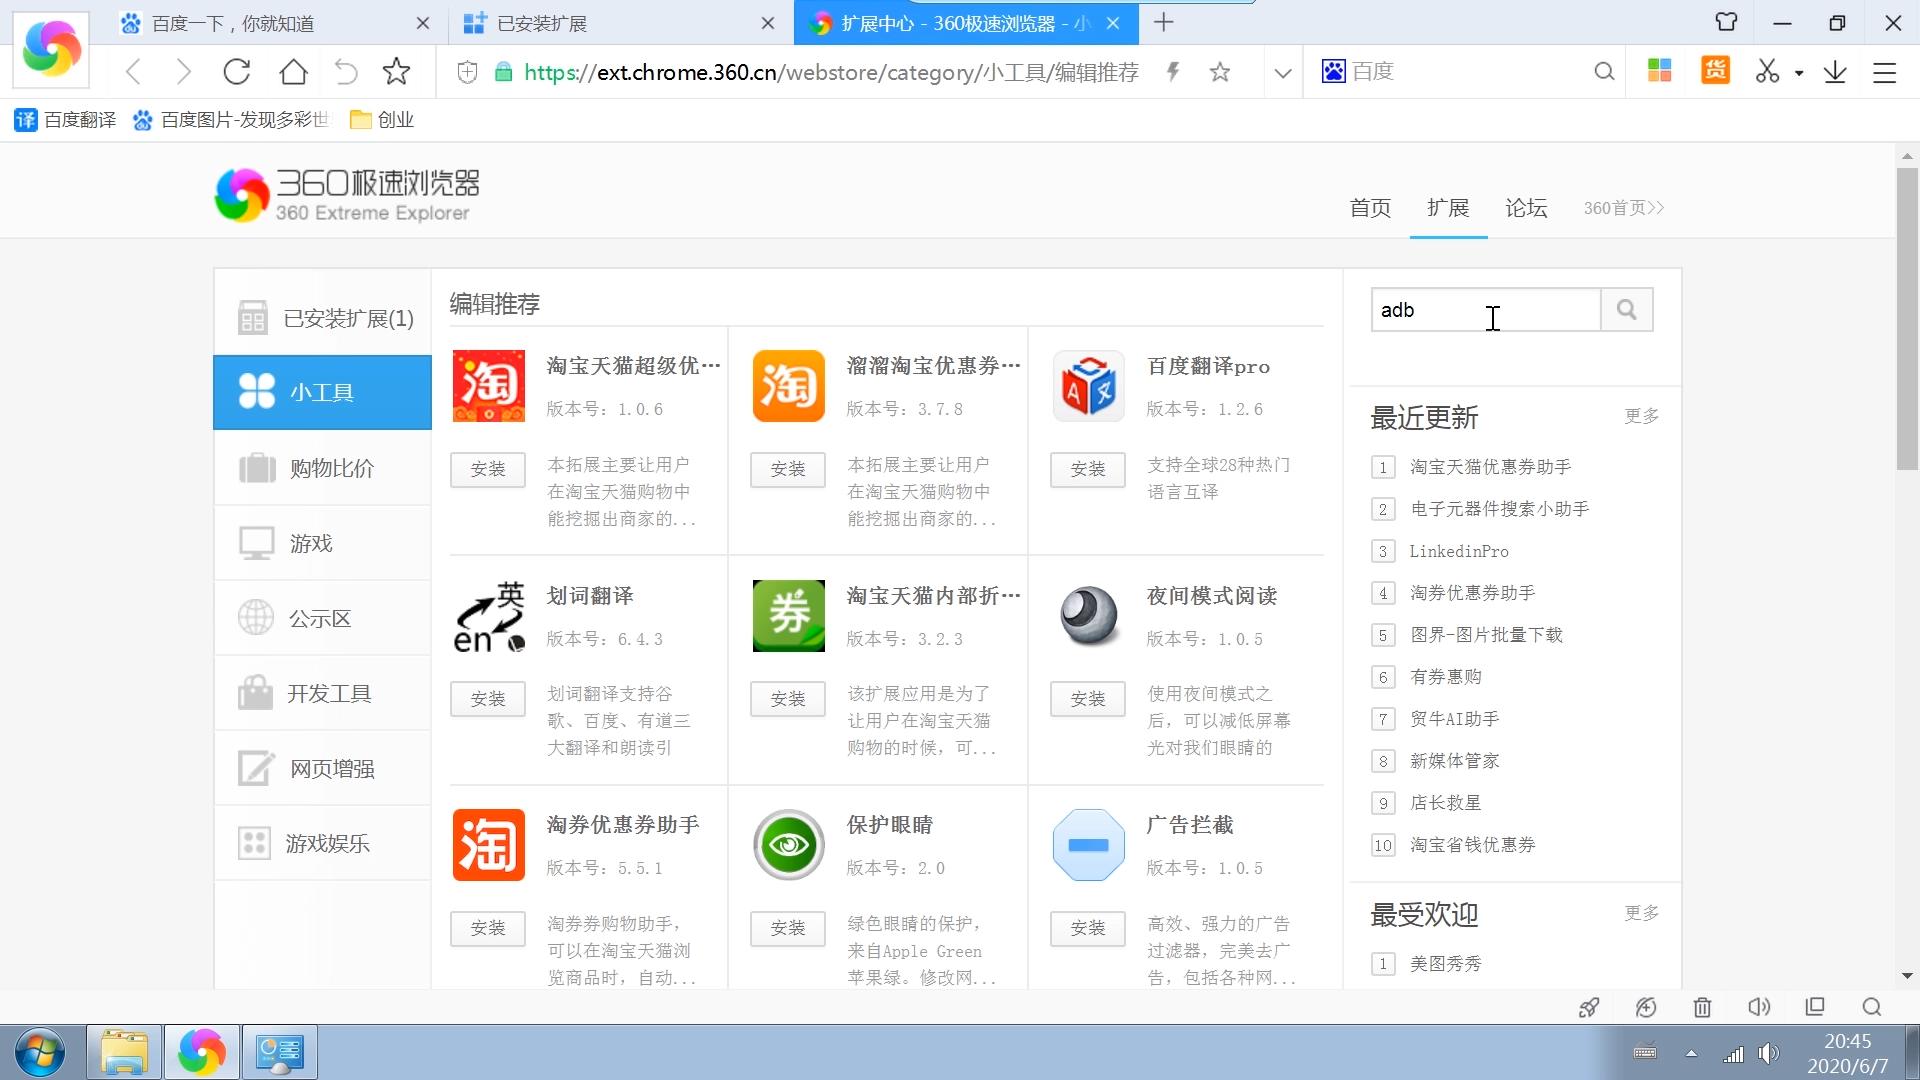Screen dimensions: 1920x1080
Task: Click the colorful 360 logo in toolbar
Action: coord(50,48)
